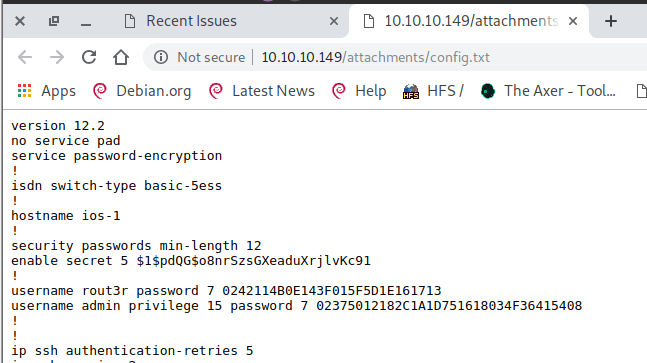Open The Axer - Tool bookmark
Image resolution: width=647 pixels, height=363 pixels.
(548, 91)
